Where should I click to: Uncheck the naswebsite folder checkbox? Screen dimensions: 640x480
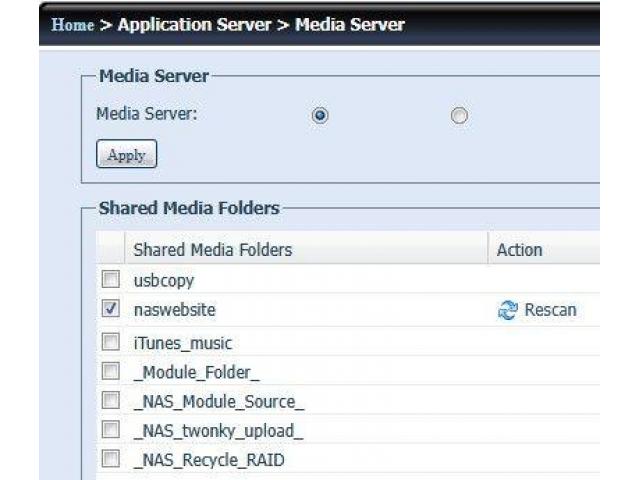(111, 310)
